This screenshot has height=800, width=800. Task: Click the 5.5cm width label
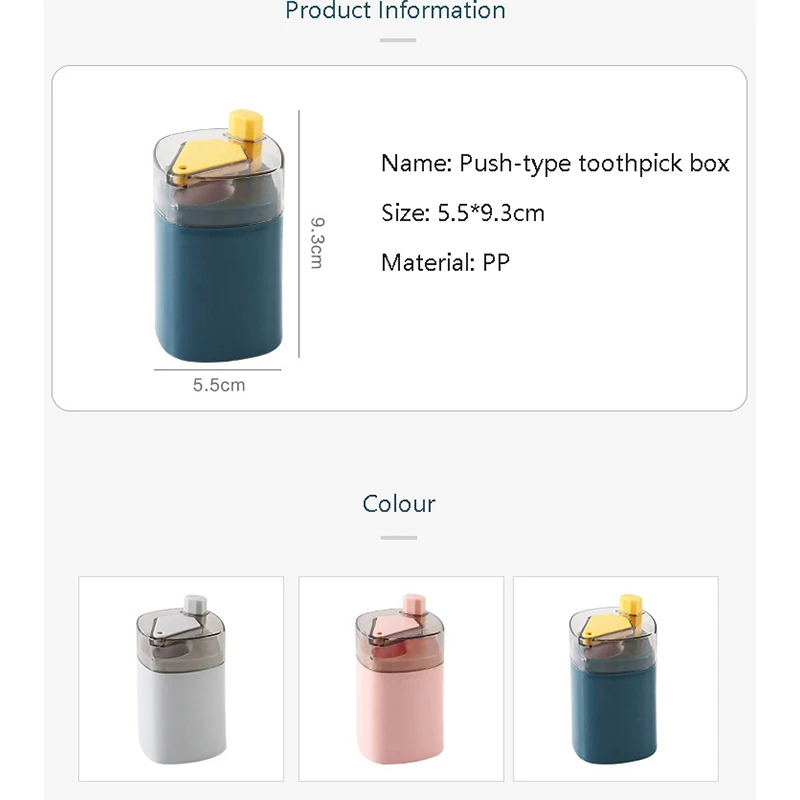(x=219, y=384)
